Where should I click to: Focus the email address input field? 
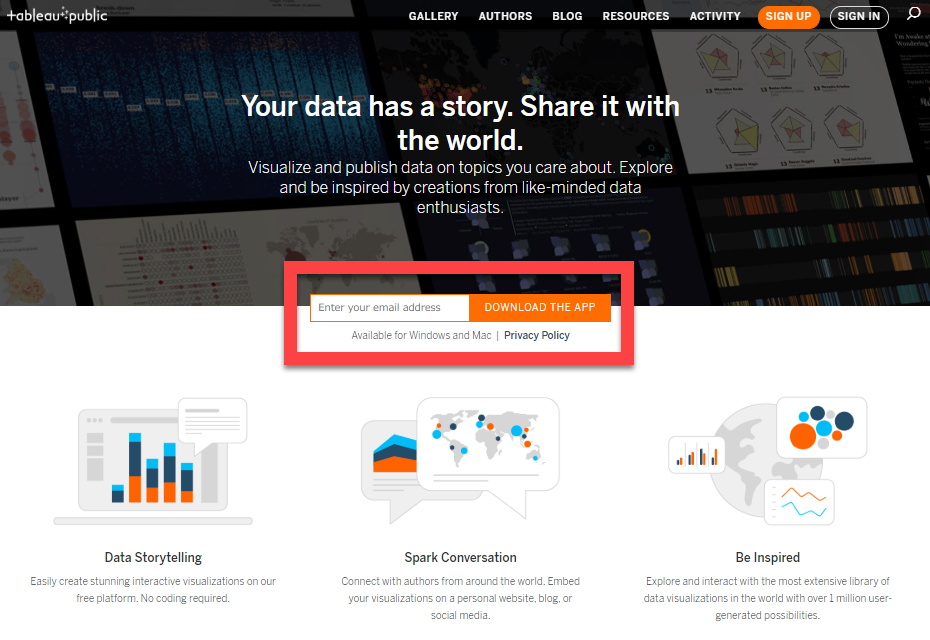(390, 308)
